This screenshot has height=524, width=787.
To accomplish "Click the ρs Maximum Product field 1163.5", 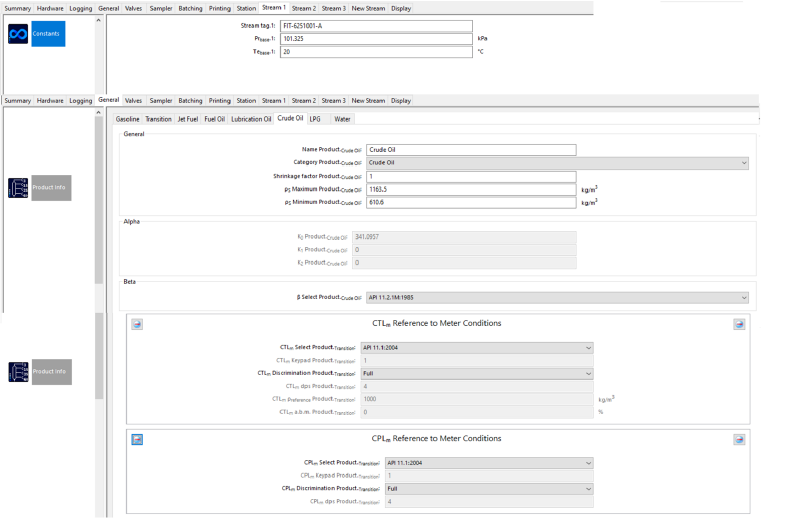I will tap(471, 189).
